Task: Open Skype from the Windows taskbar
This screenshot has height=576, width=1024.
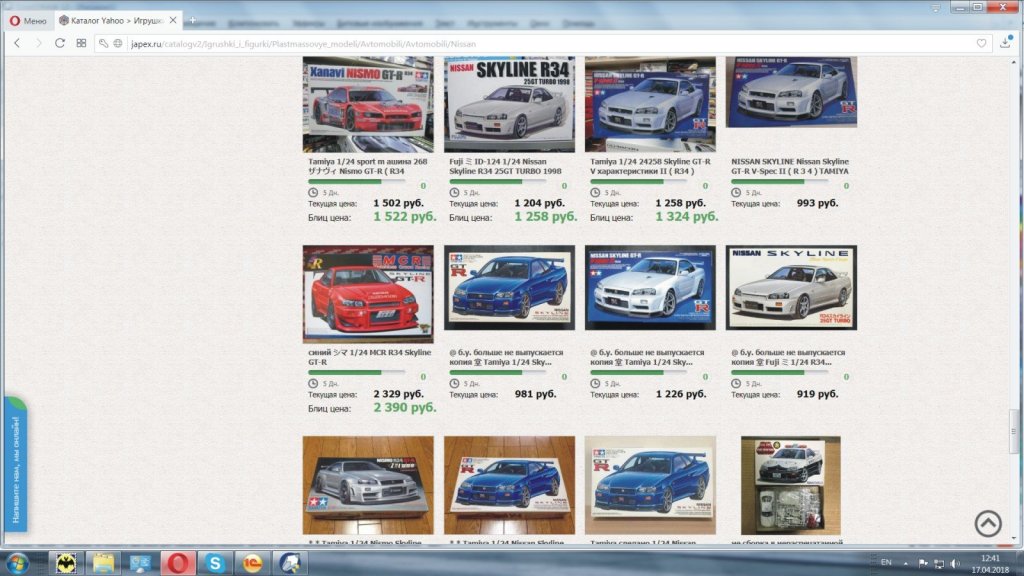Action: (214, 563)
